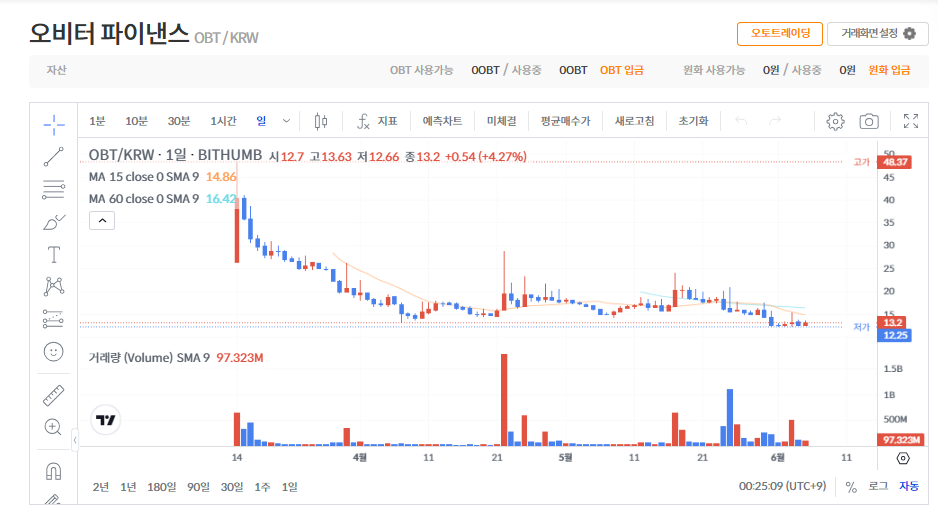Toggle the 자동 auto scale
Screen dimensions: 938x510
(x=909, y=487)
